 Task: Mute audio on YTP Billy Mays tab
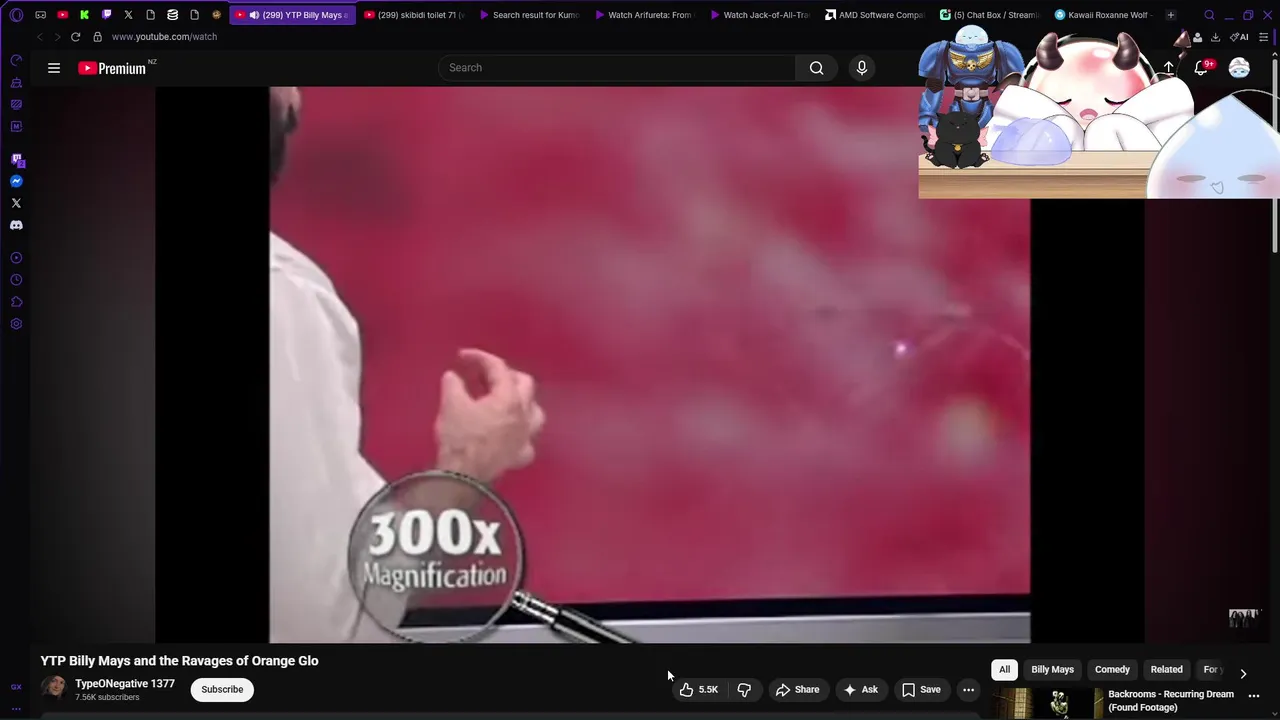click(254, 15)
